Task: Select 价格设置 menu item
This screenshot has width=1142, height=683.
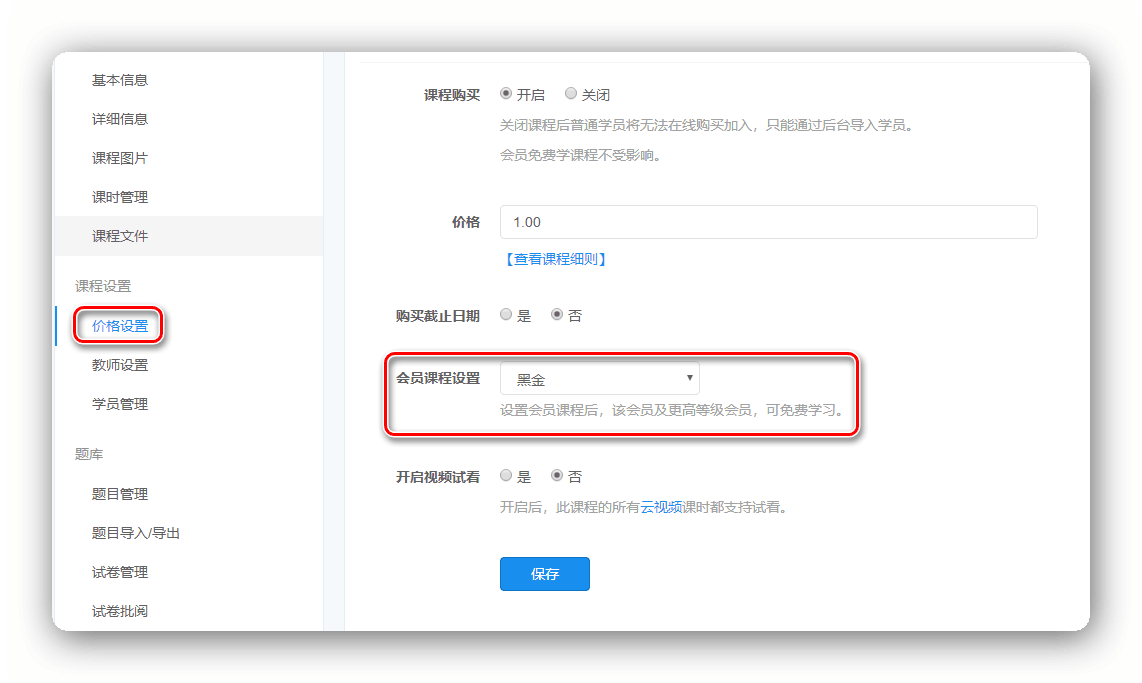Action: (x=120, y=326)
